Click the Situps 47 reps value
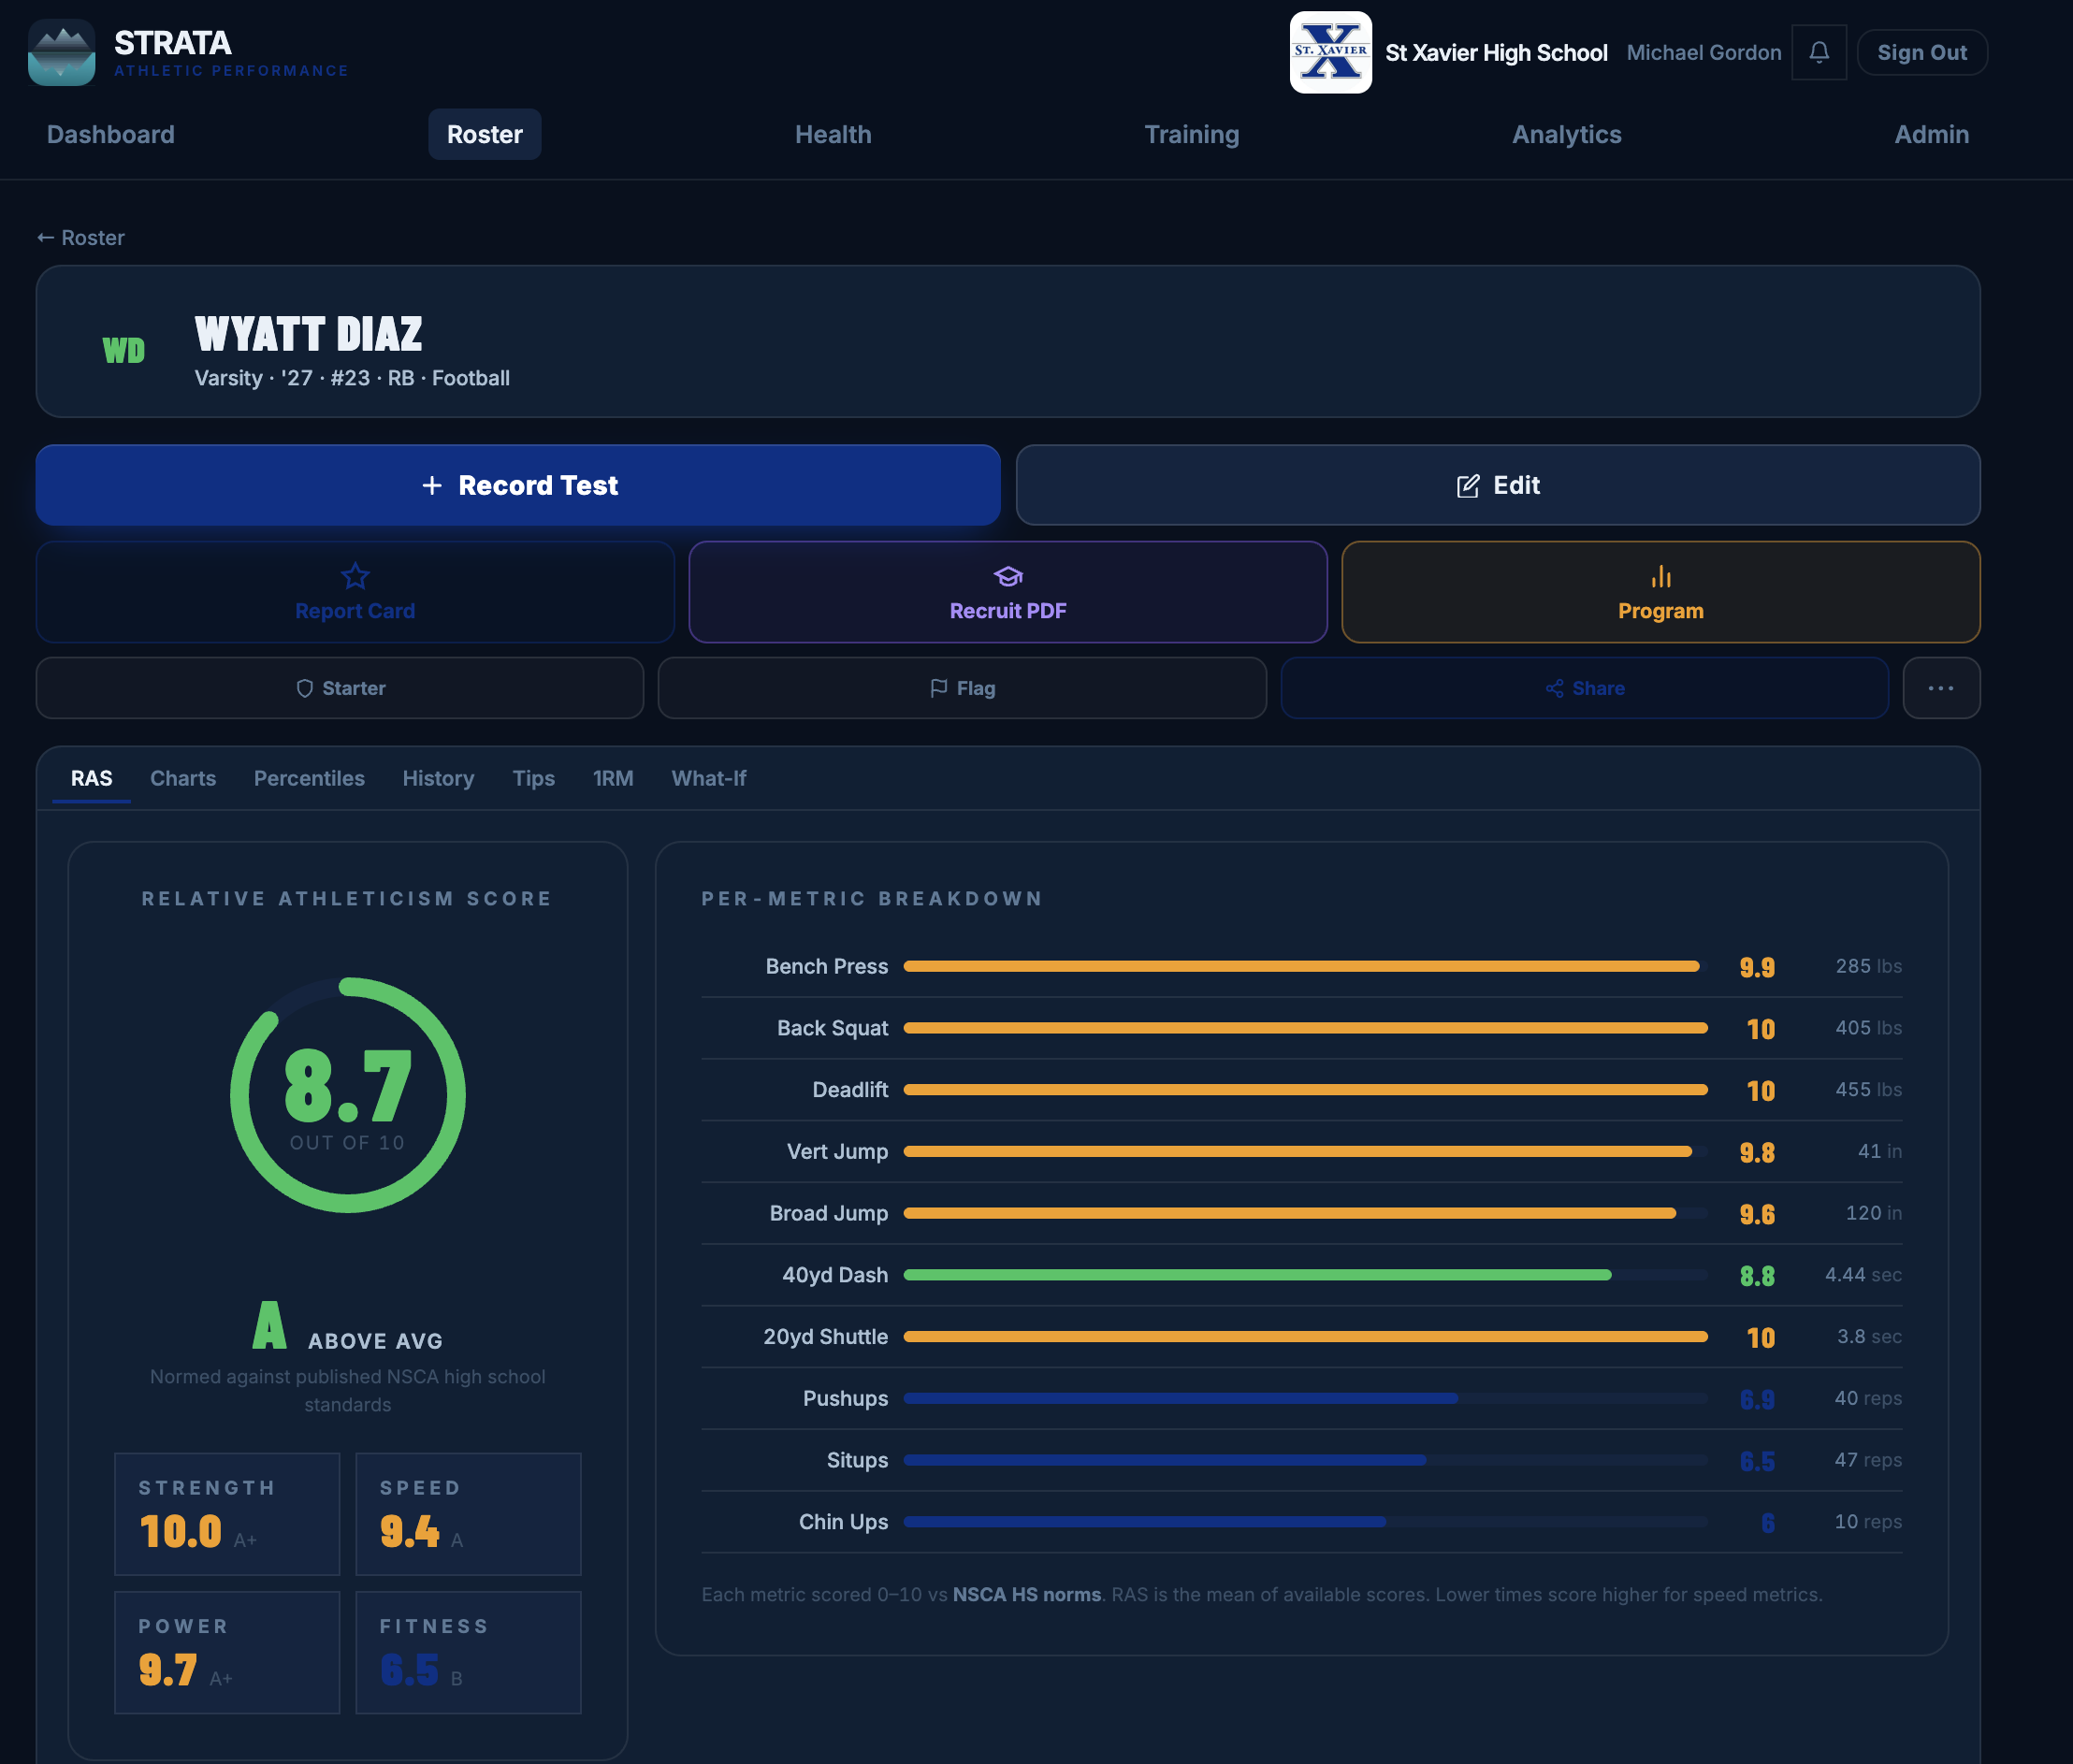Viewport: 2073px width, 1764px height. tap(1868, 1460)
